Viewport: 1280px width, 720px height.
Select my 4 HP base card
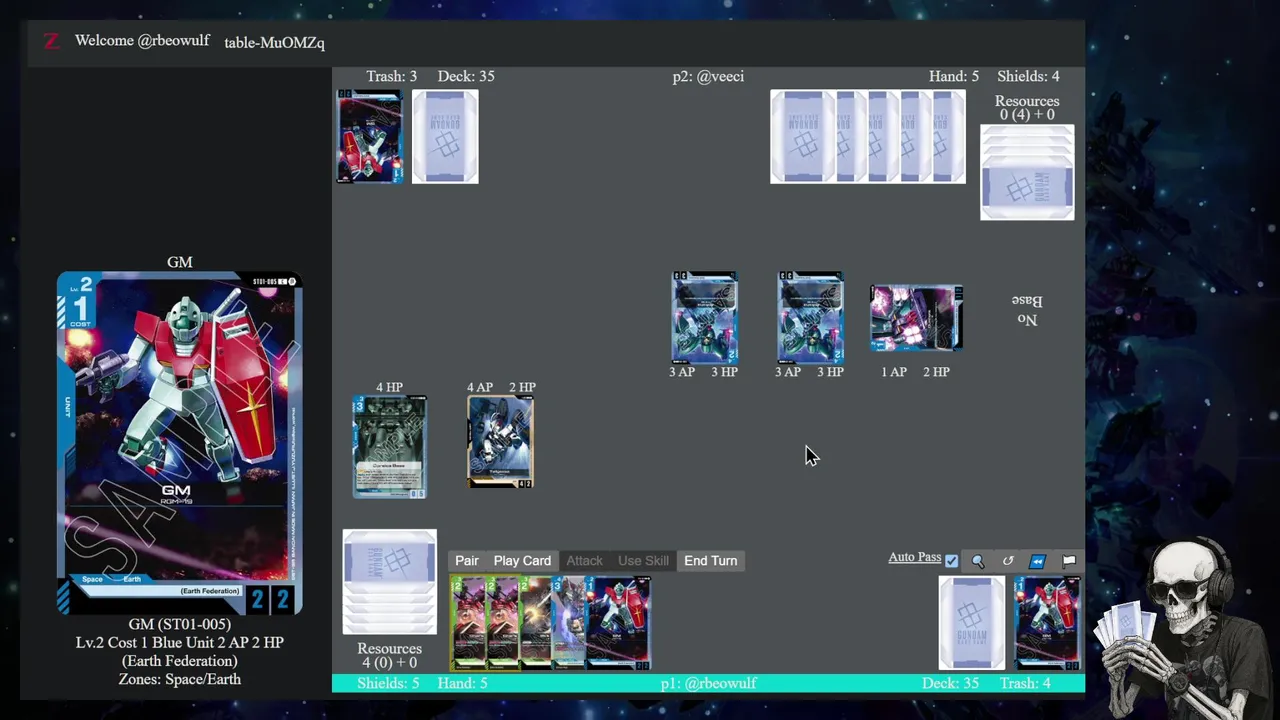click(x=390, y=447)
